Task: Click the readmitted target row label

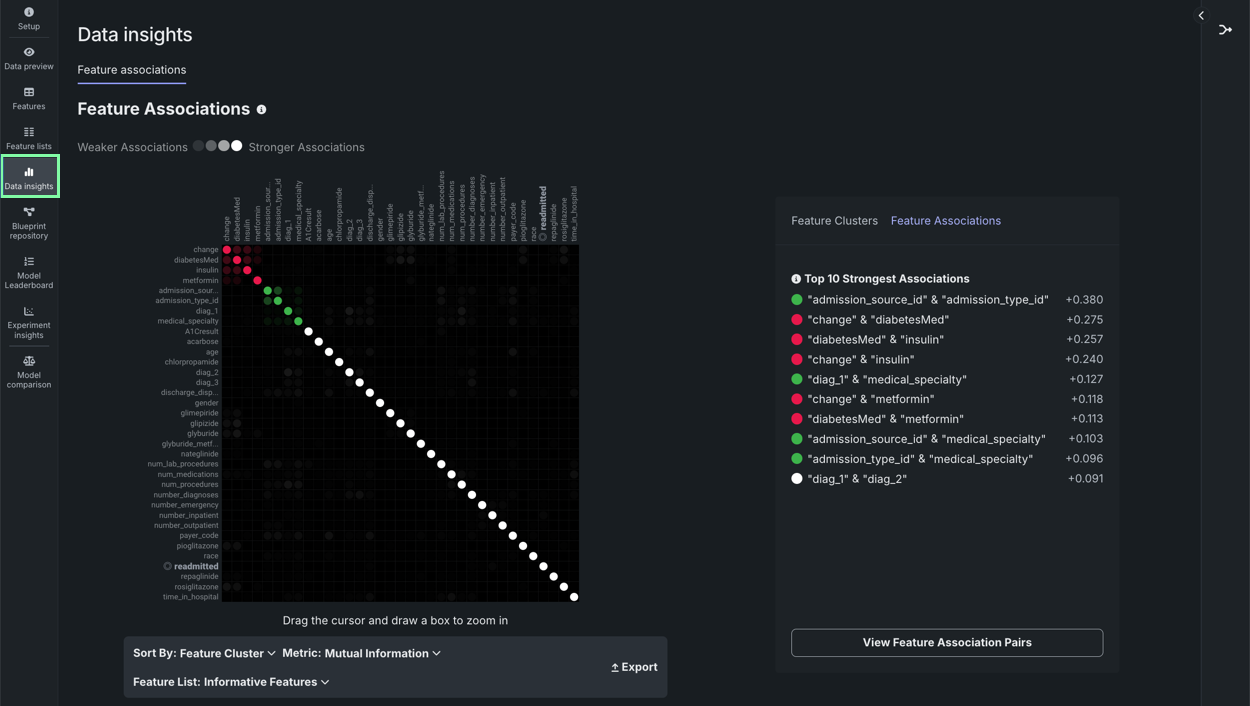Action: coord(195,566)
